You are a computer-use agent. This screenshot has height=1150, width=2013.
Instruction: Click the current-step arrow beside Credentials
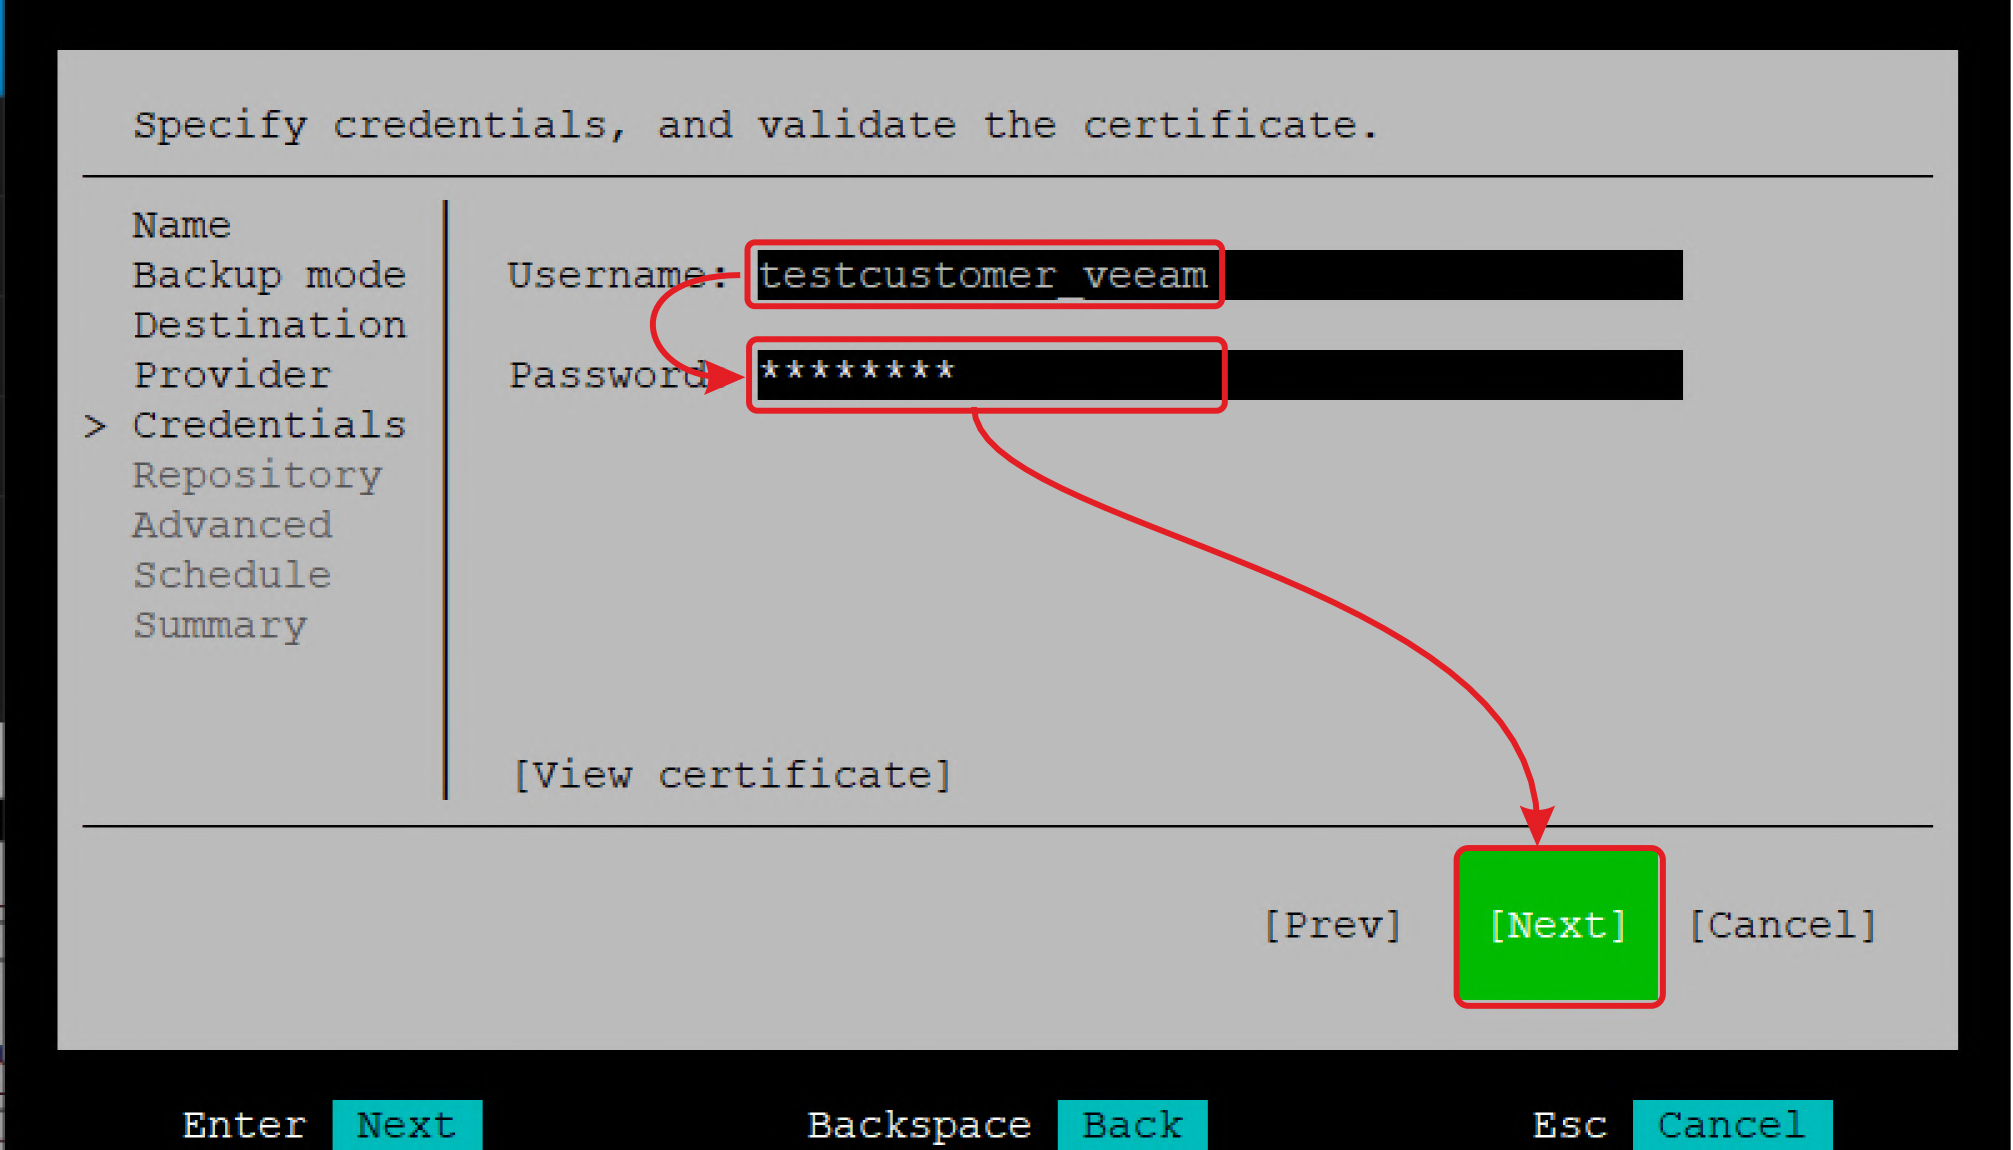coord(95,426)
